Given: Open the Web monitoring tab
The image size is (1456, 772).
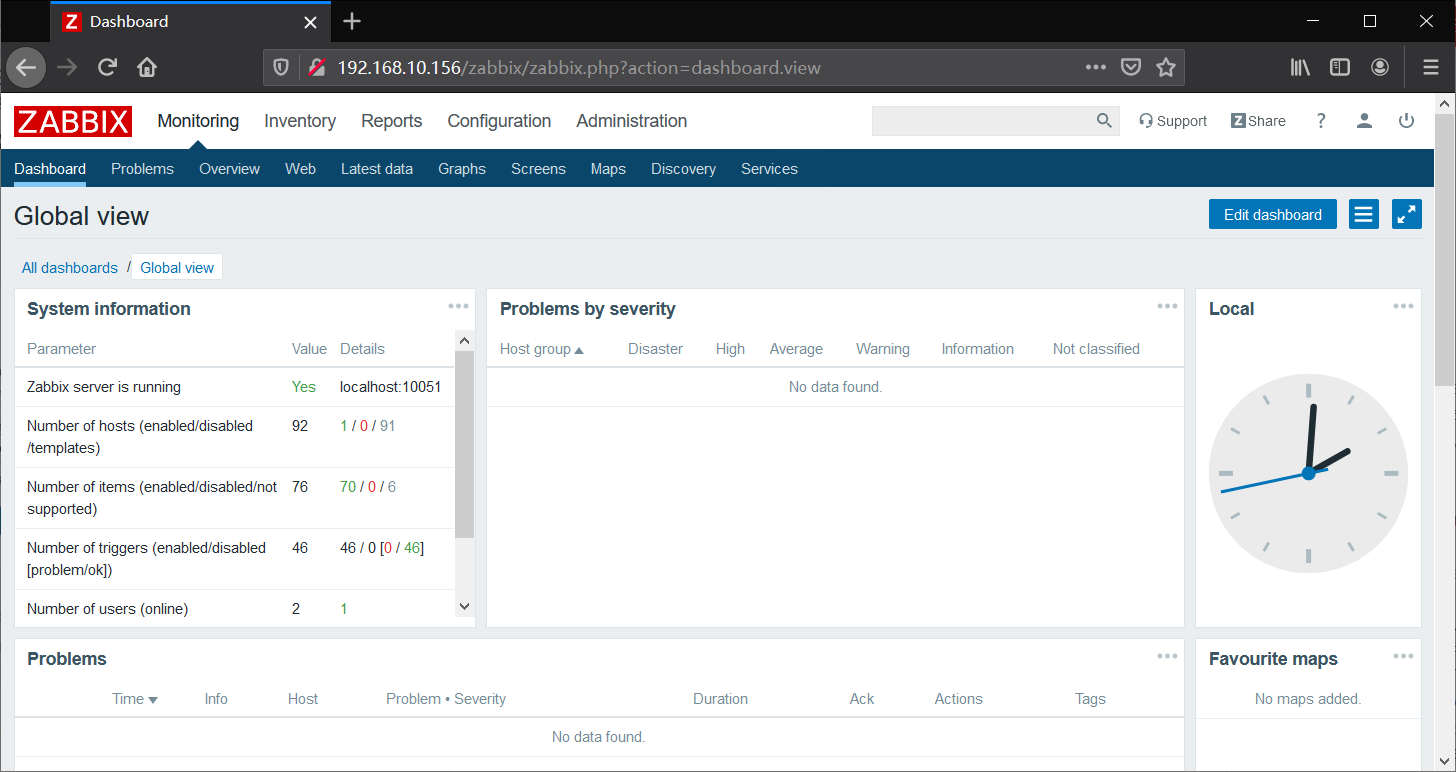Looking at the screenshot, I should [300, 169].
